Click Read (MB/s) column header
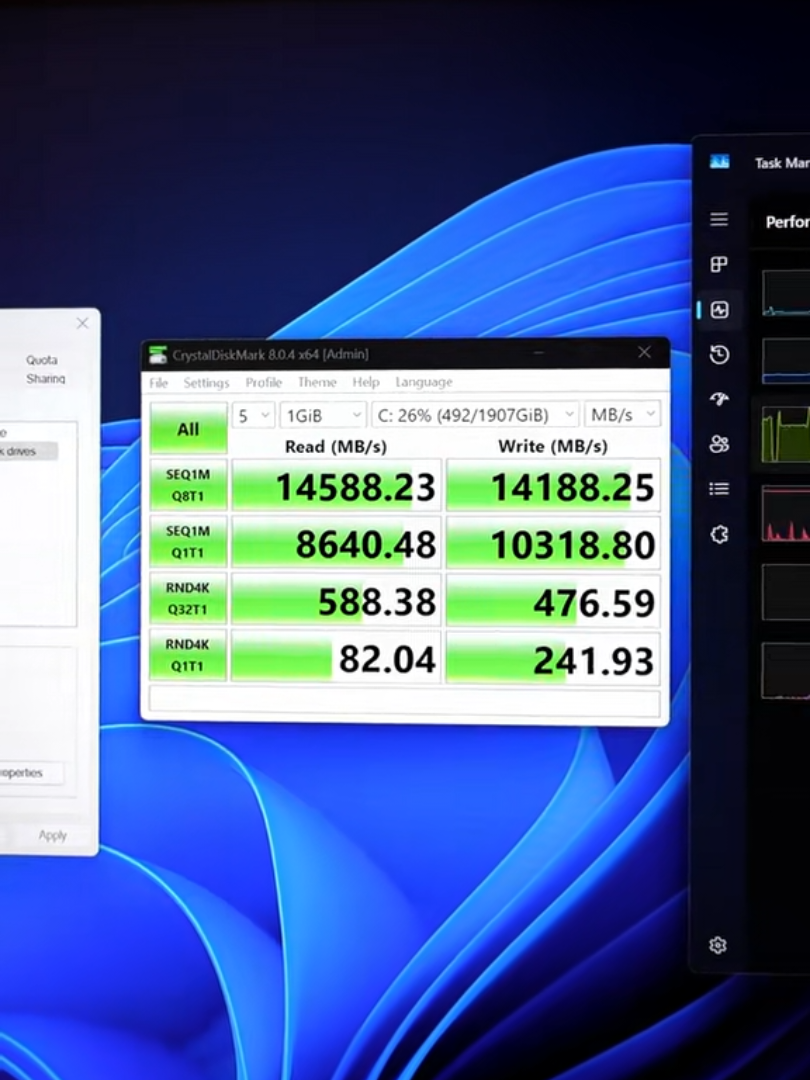Screen dimensions: 810x1080 (336, 446)
